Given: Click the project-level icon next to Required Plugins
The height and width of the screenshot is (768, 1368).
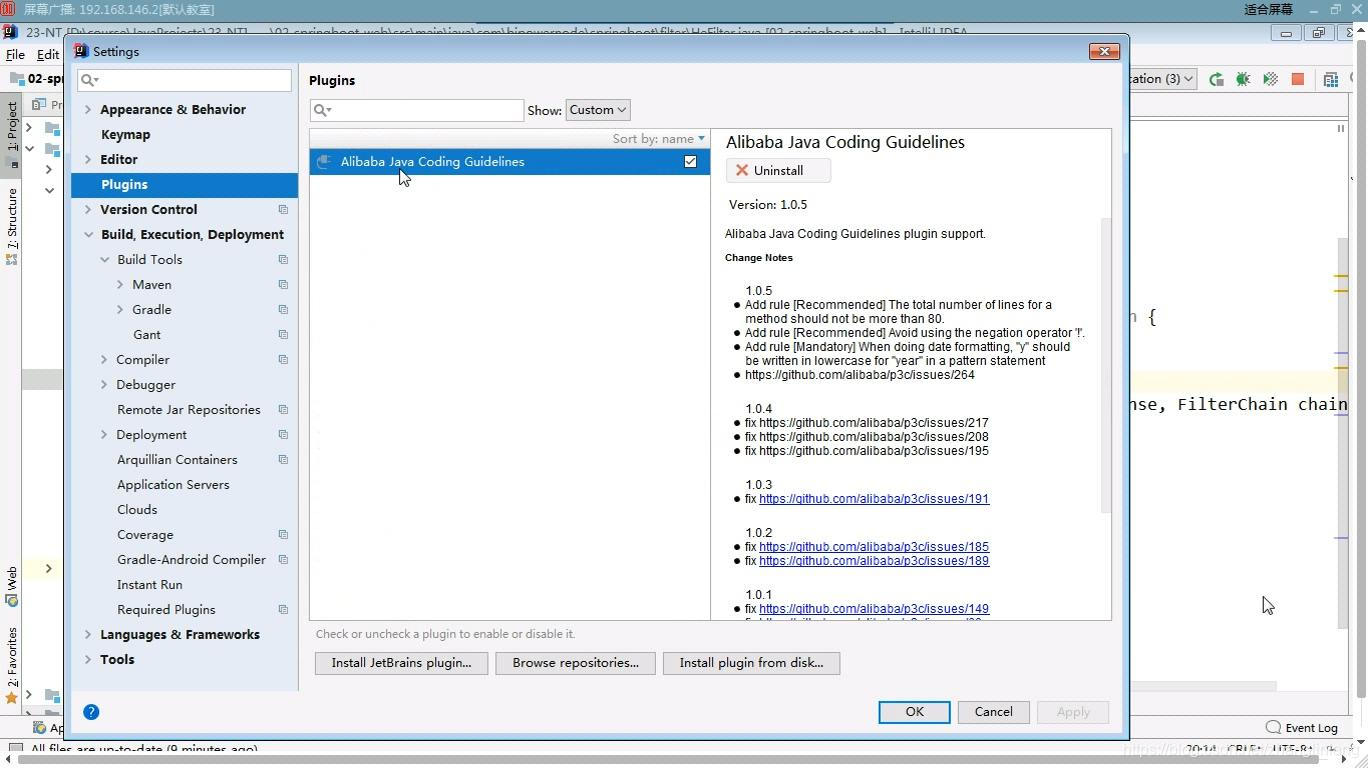Looking at the screenshot, I should point(283,609).
